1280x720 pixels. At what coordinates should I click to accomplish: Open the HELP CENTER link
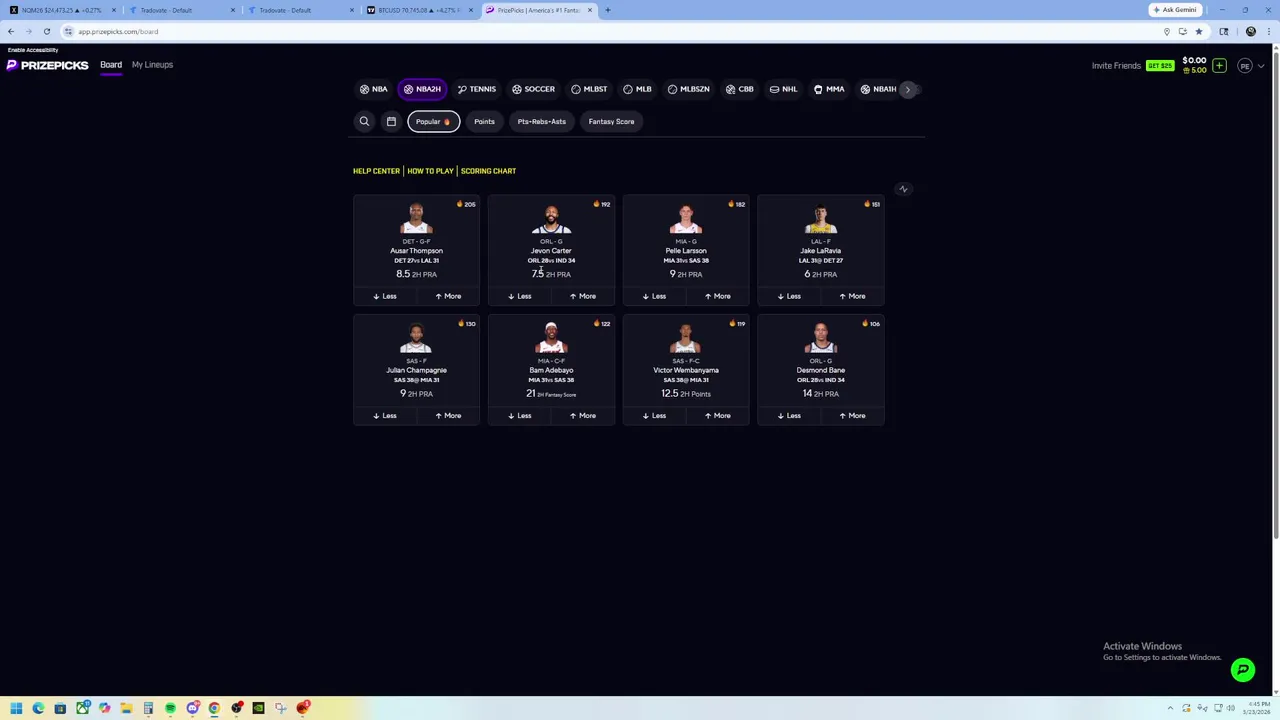(376, 171)
